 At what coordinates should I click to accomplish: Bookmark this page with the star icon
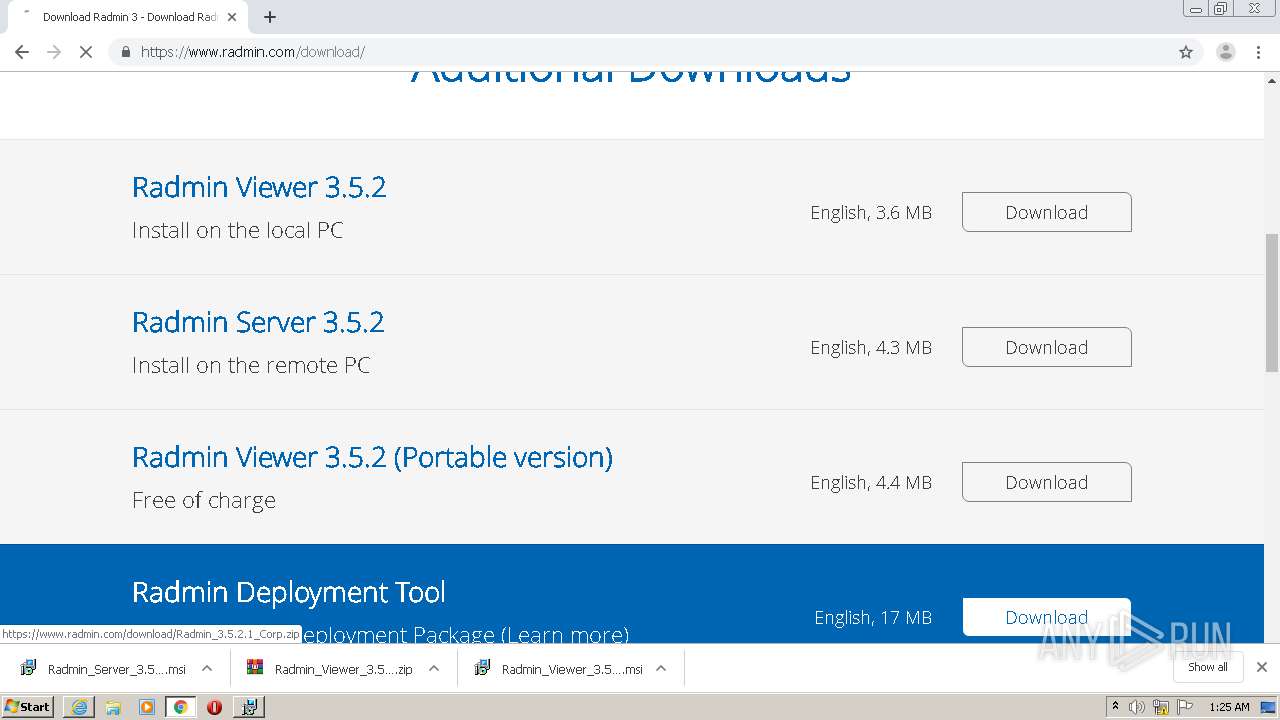coord(1186,52)
